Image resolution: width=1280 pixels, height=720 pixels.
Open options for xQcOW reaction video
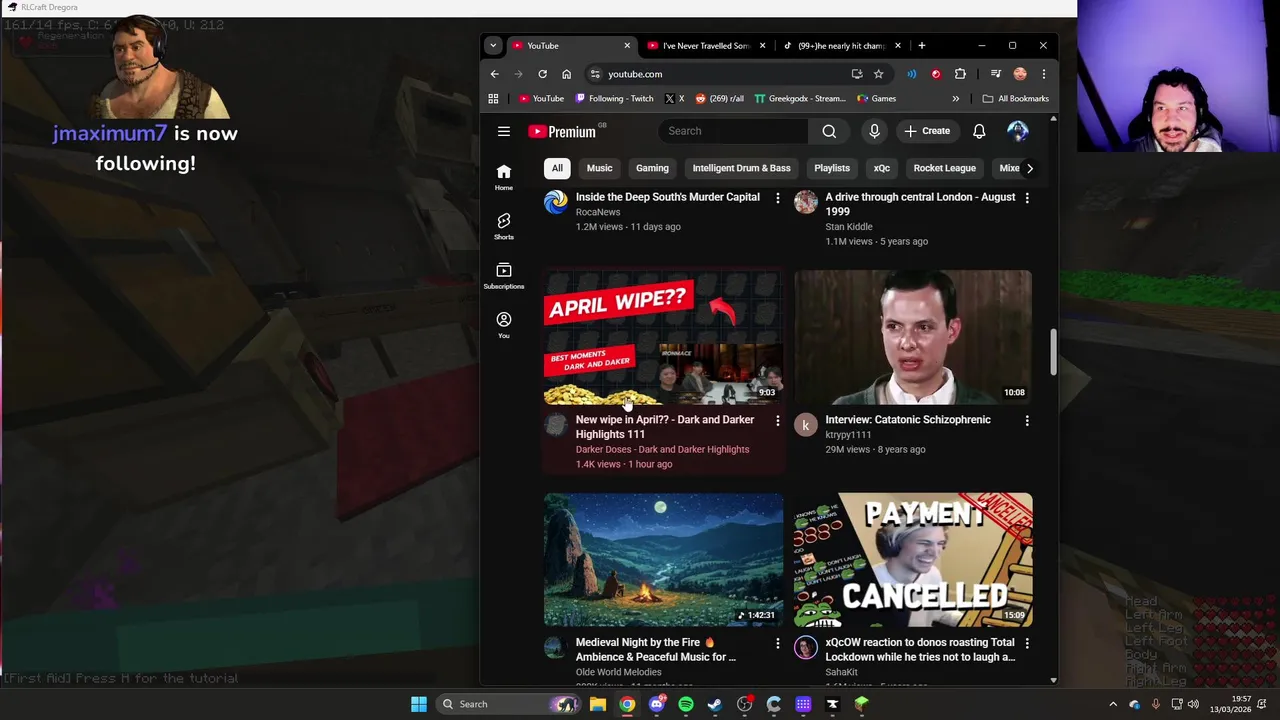1027,644
